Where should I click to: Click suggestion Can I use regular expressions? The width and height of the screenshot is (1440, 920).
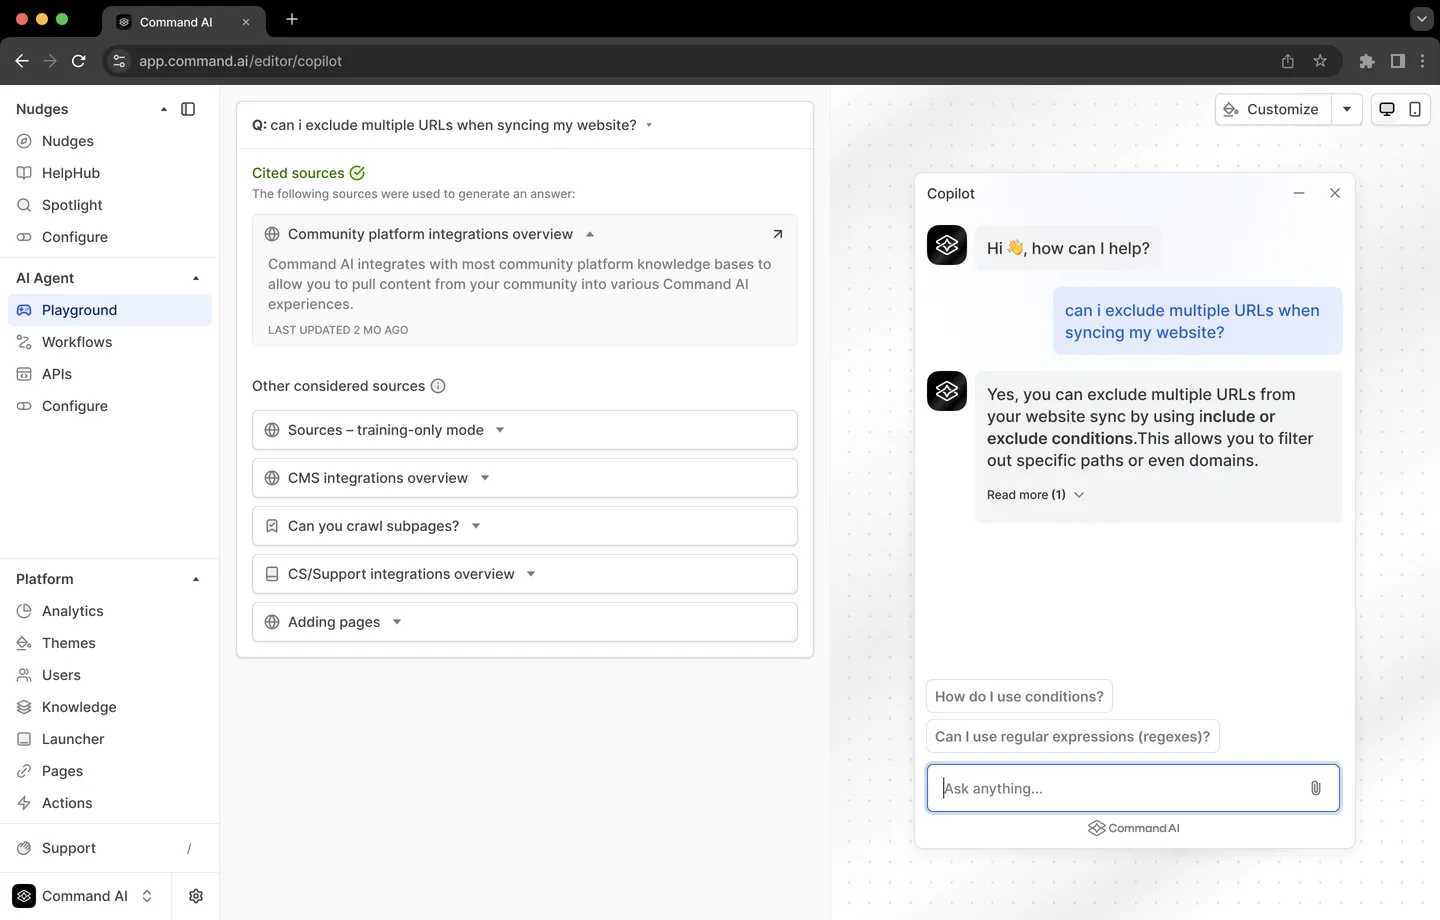tap(1072, 737)
